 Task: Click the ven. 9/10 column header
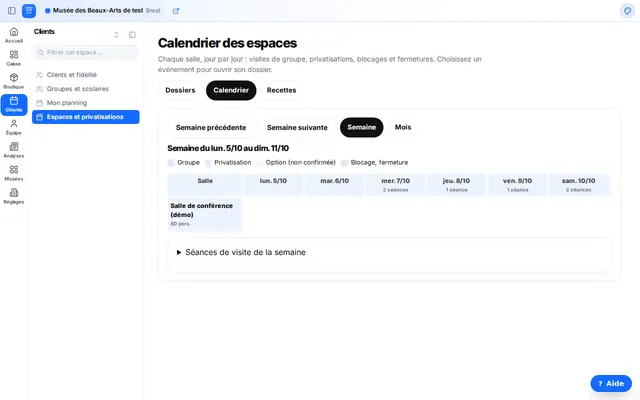(x=517, y=185)
